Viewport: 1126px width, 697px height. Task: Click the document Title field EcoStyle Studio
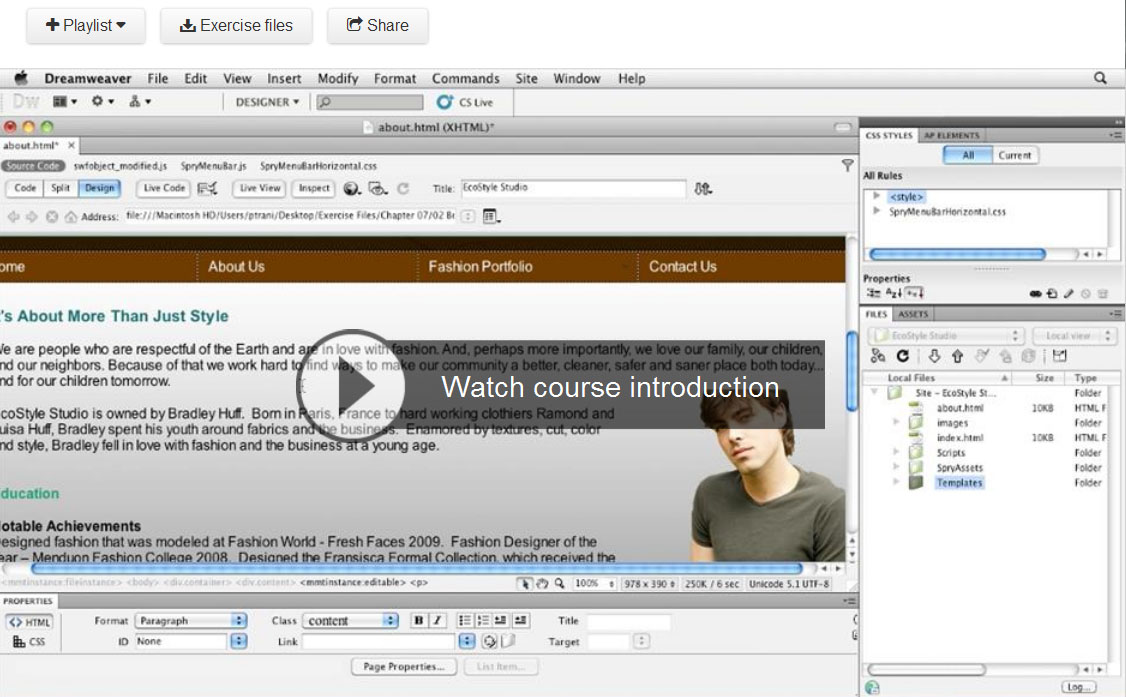click(573, 188)
